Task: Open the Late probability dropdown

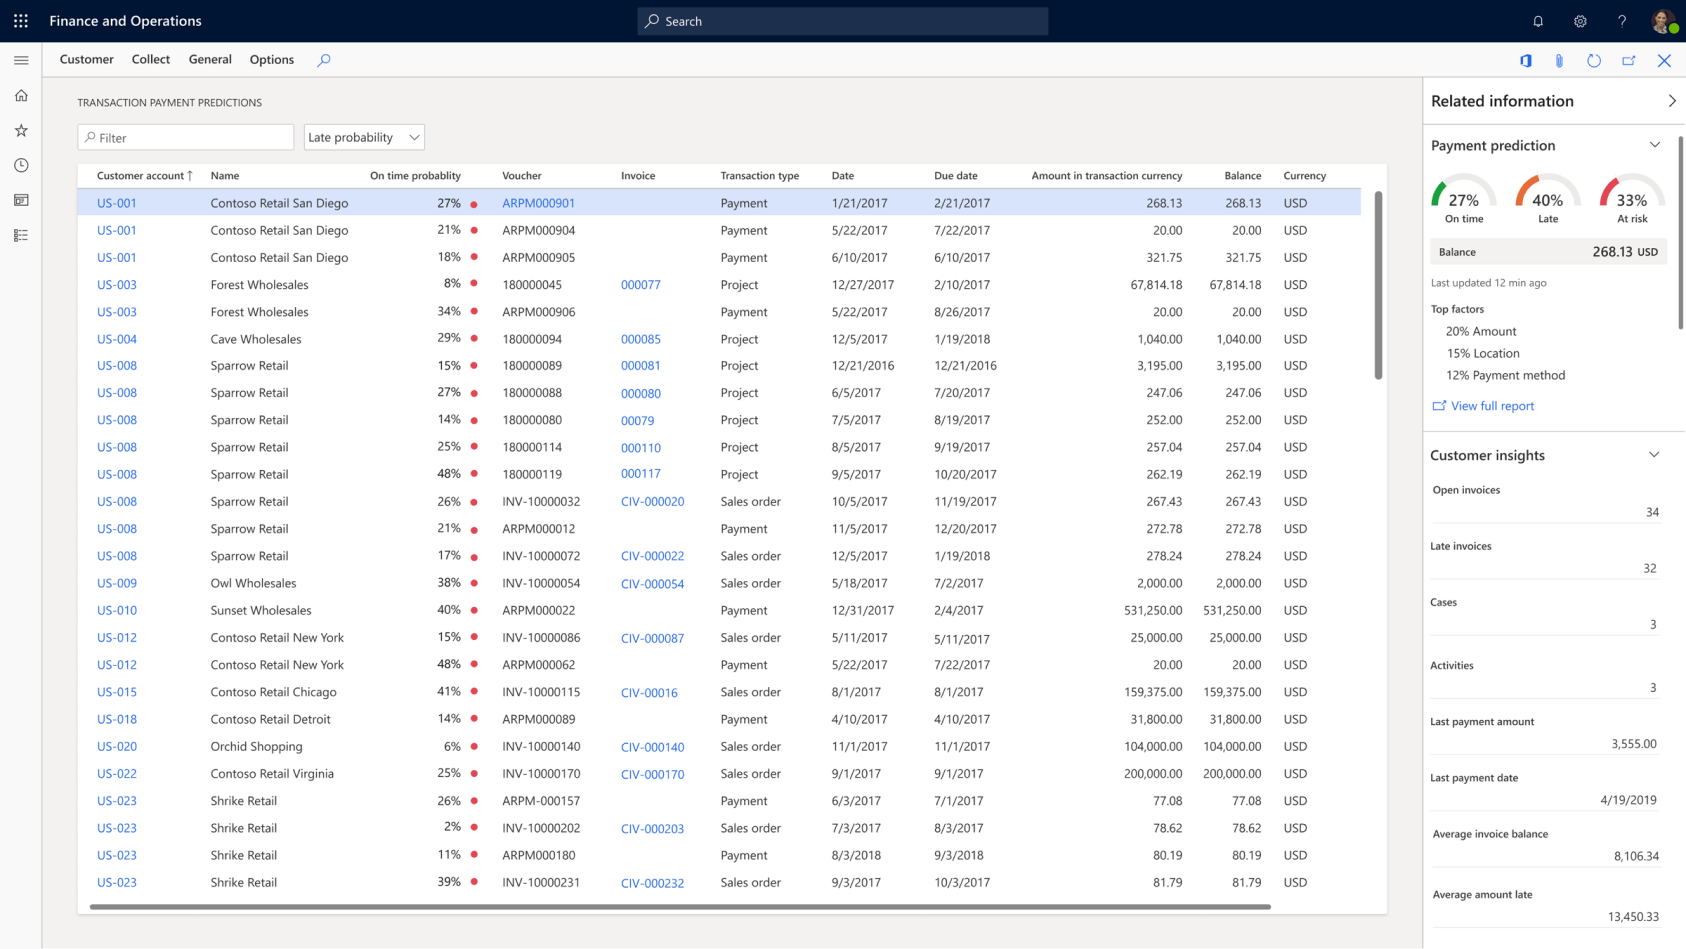Action: (364, 137)
